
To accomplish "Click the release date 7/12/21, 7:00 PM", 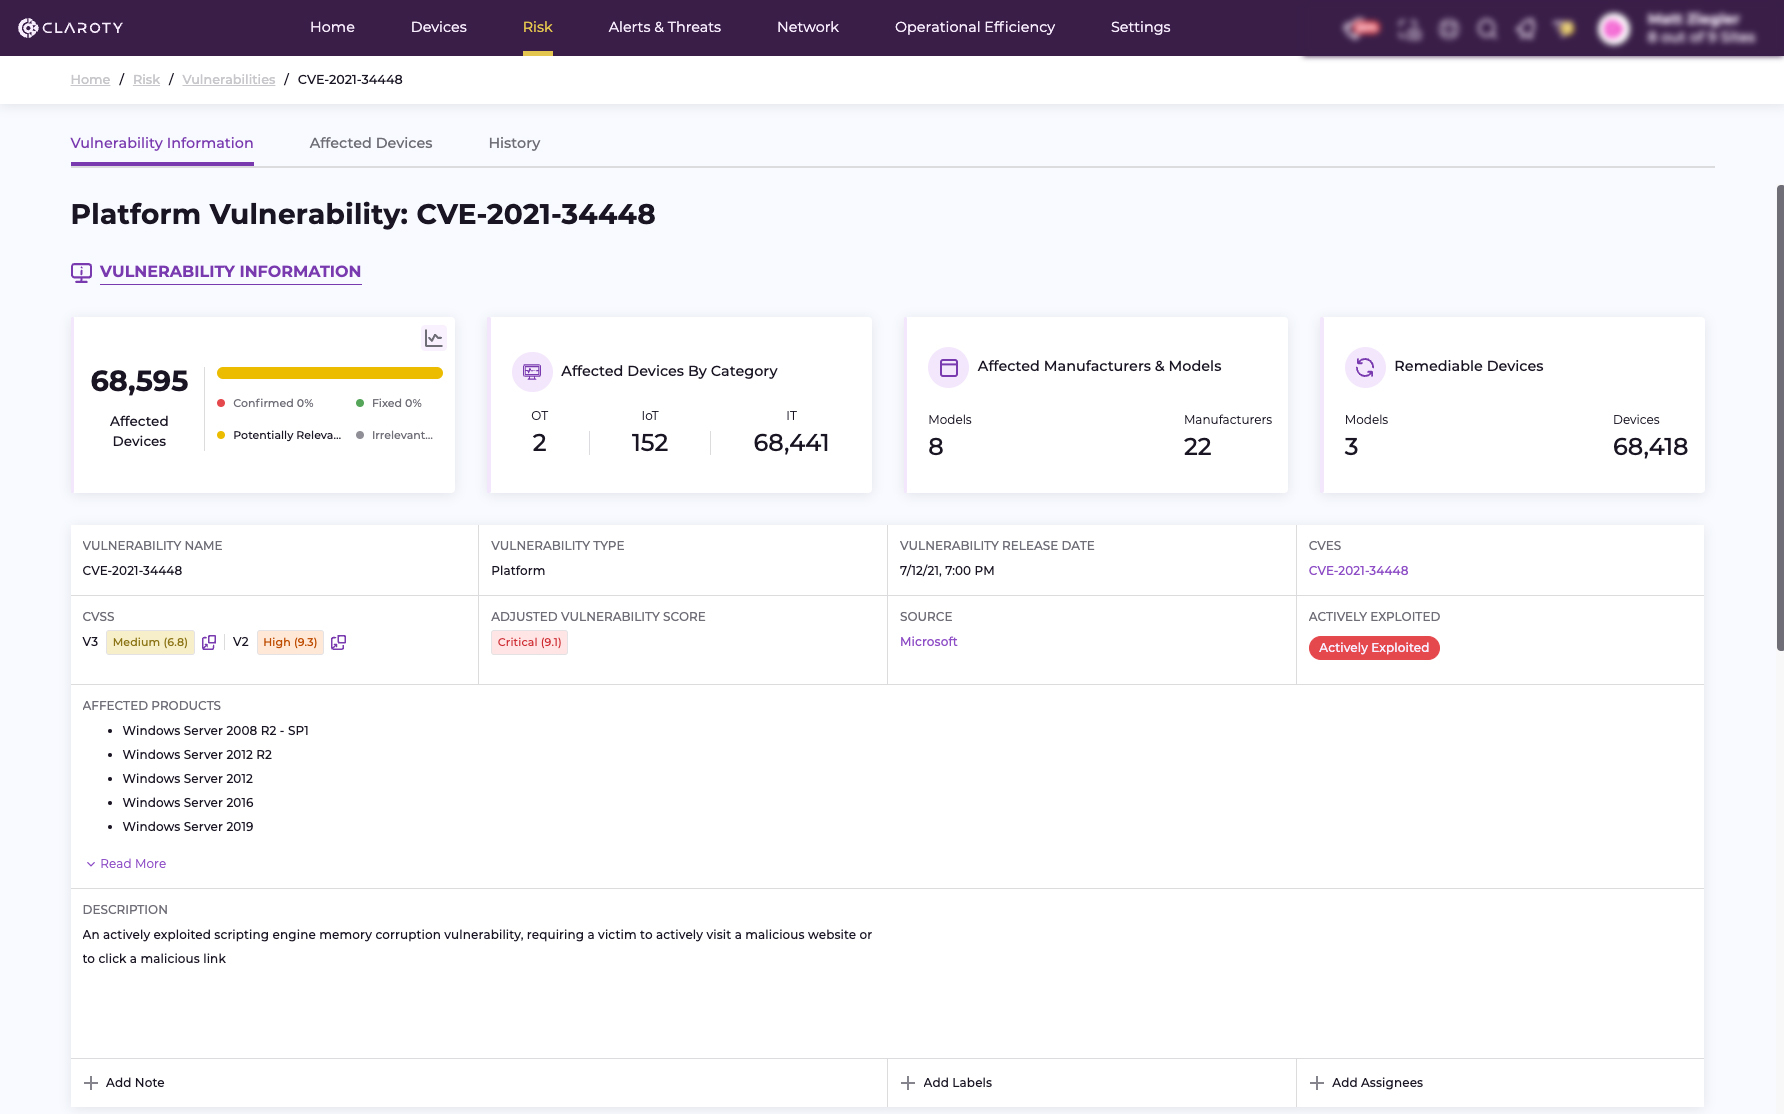I will (947, 571).
